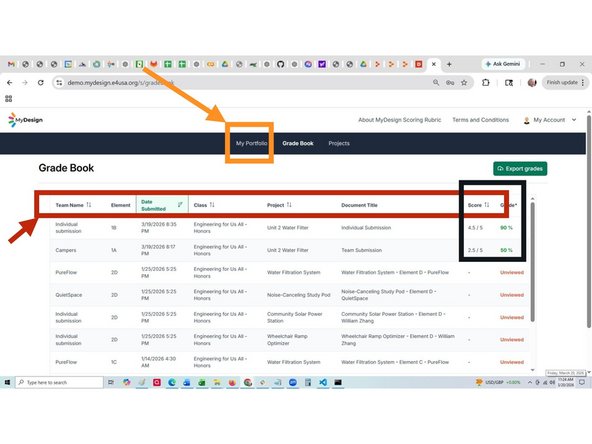Click the page vertical scrollbar
The image size is (592, 444).
(589, 221)
